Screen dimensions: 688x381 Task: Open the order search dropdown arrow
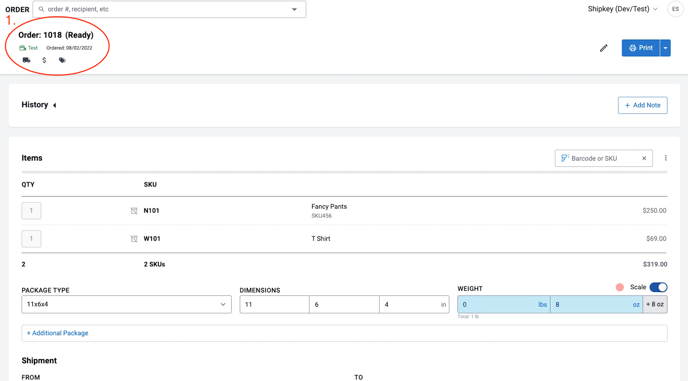point(294,9)
